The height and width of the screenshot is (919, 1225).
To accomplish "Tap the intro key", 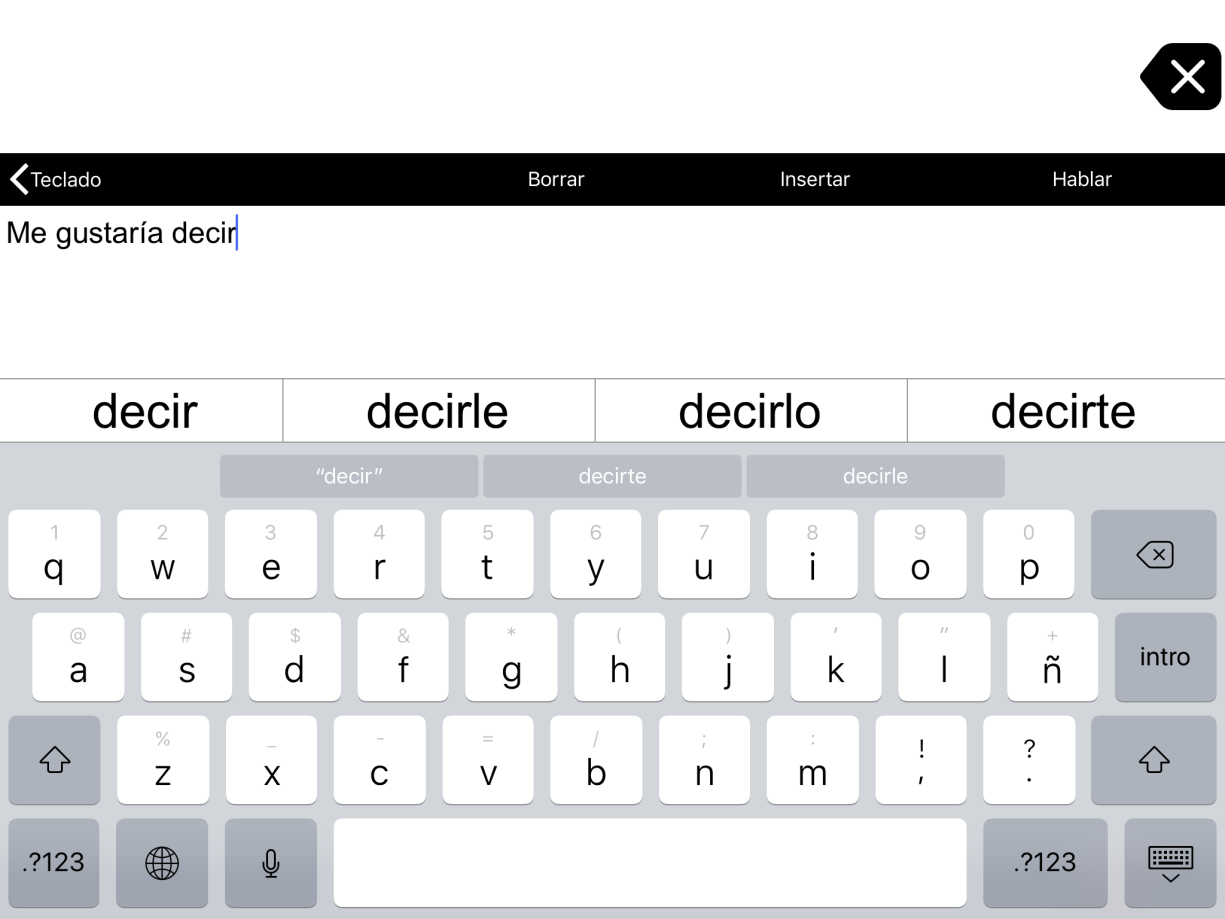I will (1165, 657).
